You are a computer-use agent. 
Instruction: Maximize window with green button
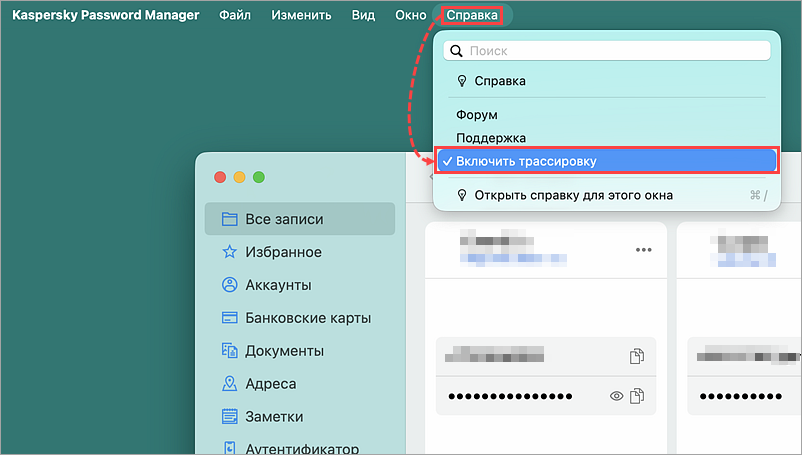[259, 177]
